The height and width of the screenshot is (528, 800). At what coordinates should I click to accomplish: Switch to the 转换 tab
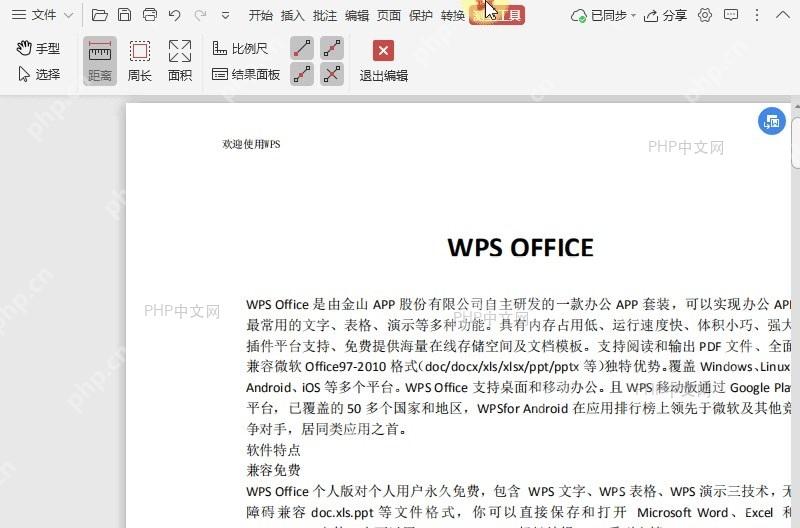[x=453, y=16]
